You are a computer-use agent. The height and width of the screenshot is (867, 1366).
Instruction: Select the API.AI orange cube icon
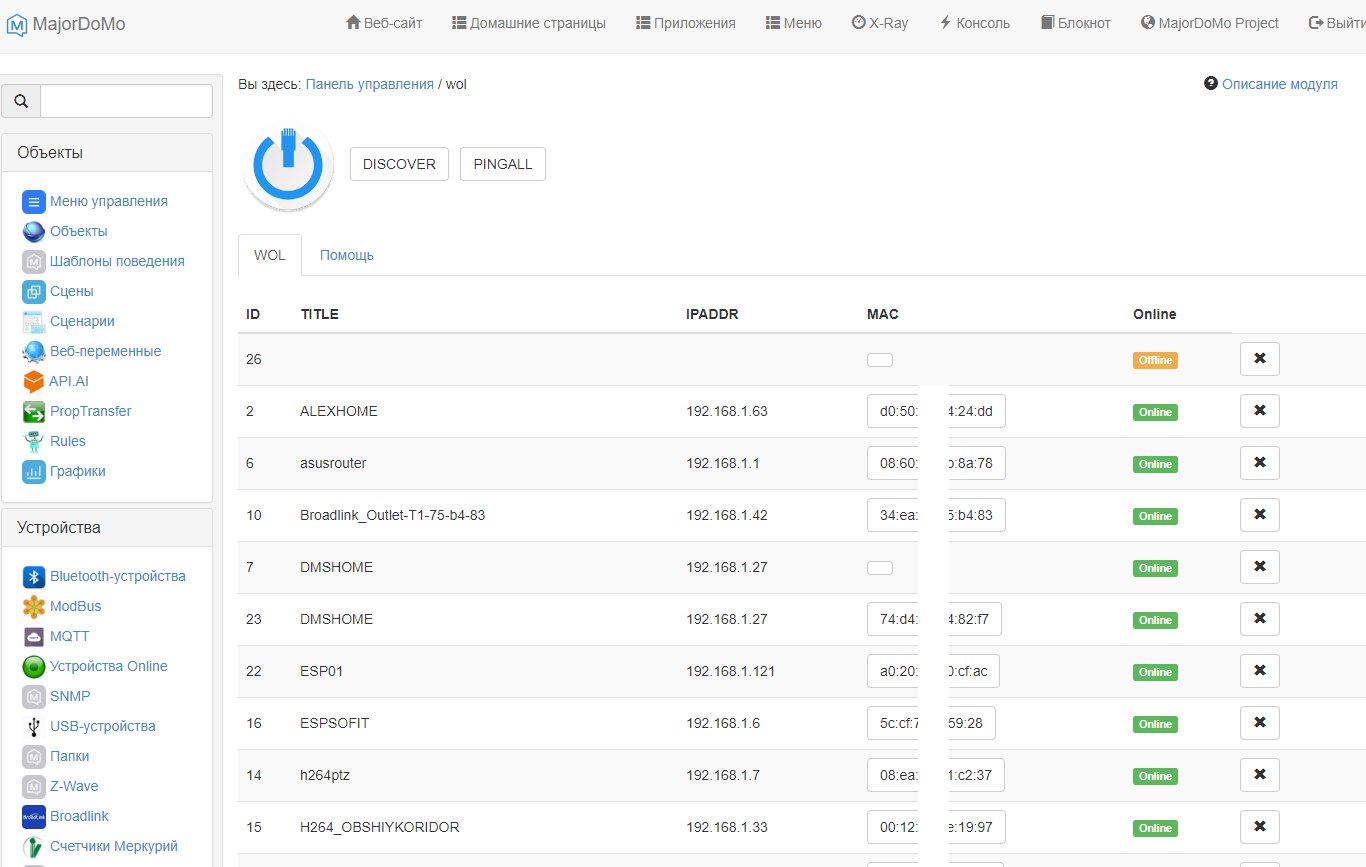click(x=33, y=381)
